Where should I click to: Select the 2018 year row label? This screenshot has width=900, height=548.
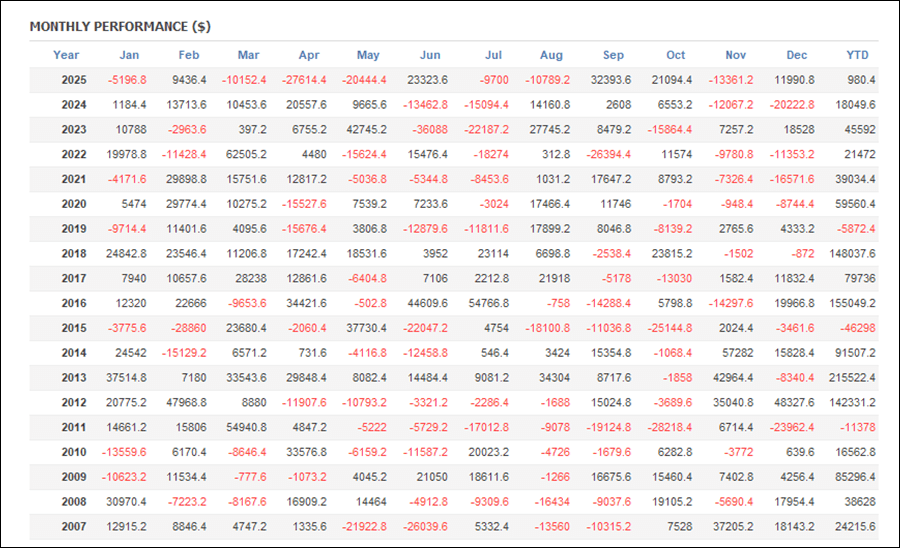[72, 254]
